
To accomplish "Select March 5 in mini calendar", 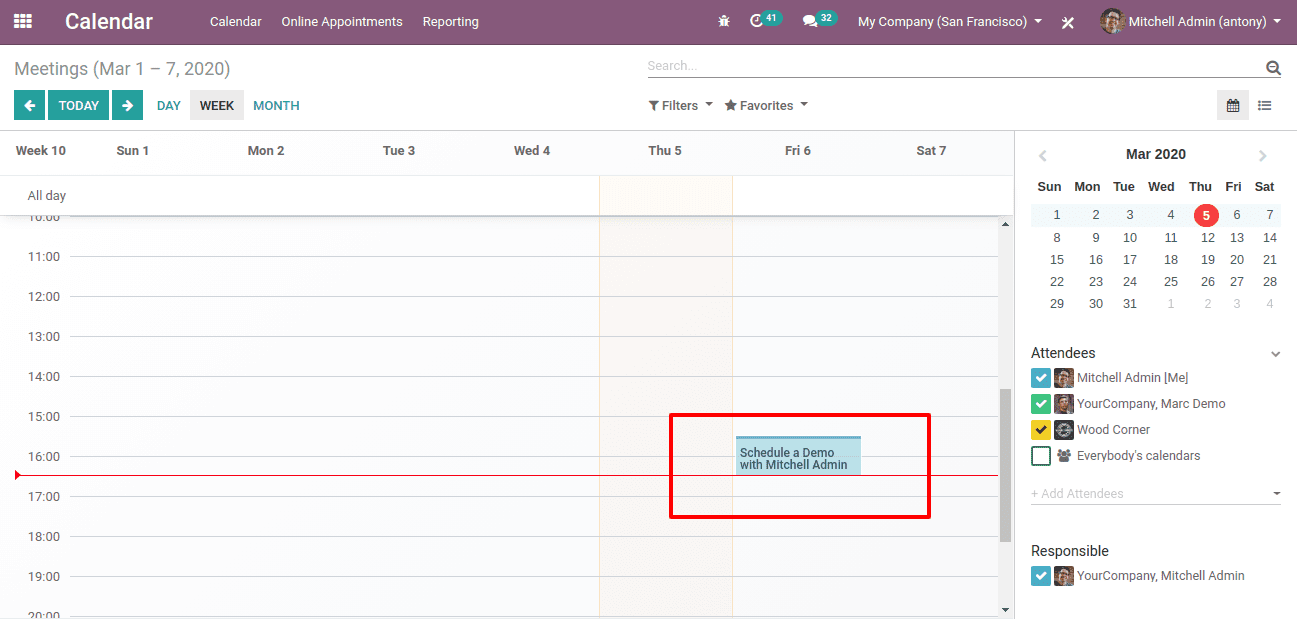I will [x=1206, y=215].
